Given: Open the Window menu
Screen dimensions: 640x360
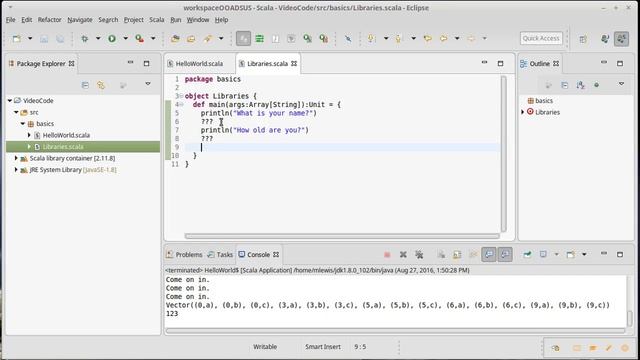Looking at the screenshot, I should 198,20.
